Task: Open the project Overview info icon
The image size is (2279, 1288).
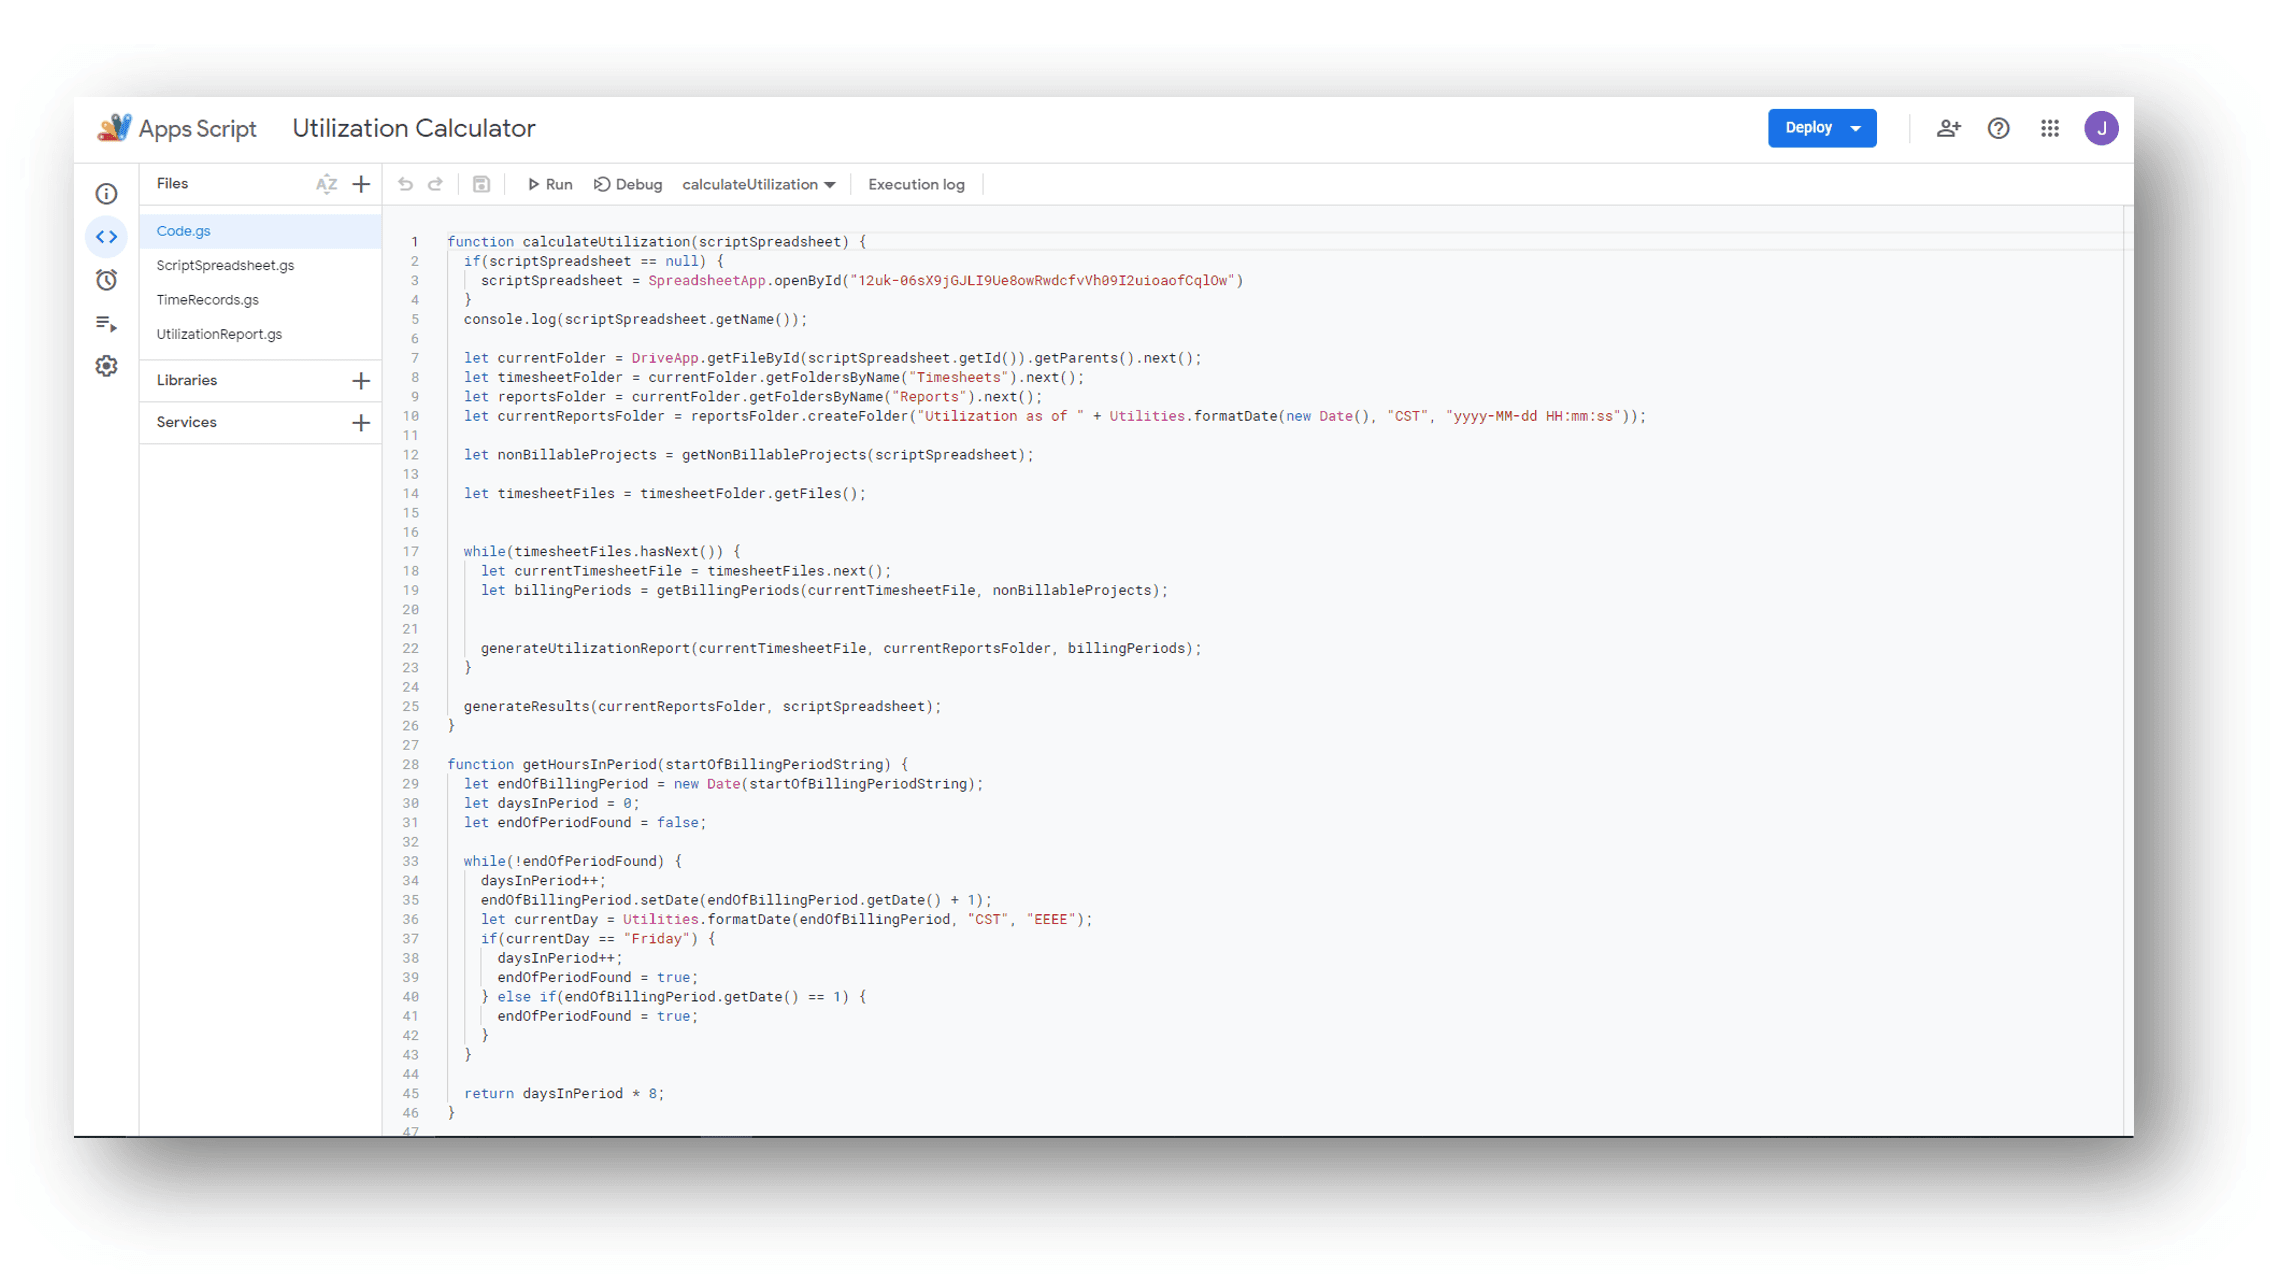Action: pyautogui.click(x=106, y=194)
